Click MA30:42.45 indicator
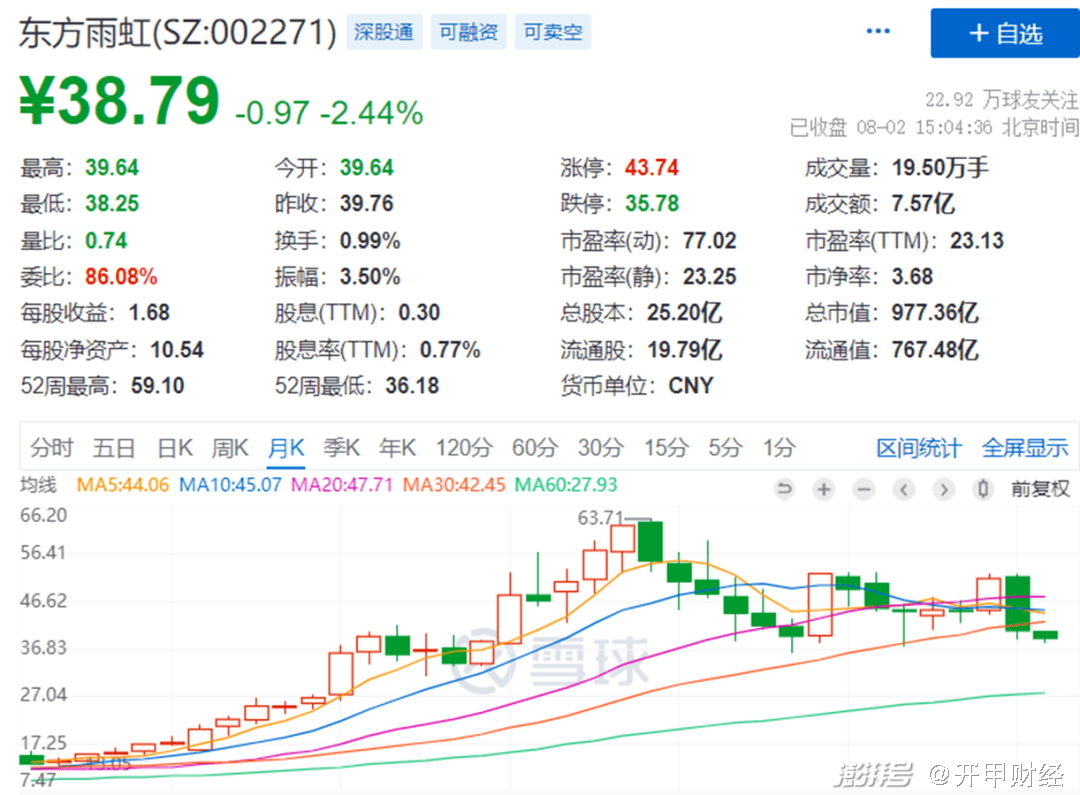Image resolution: width=1080 pixels, height=795 pixels. [454, 485]
